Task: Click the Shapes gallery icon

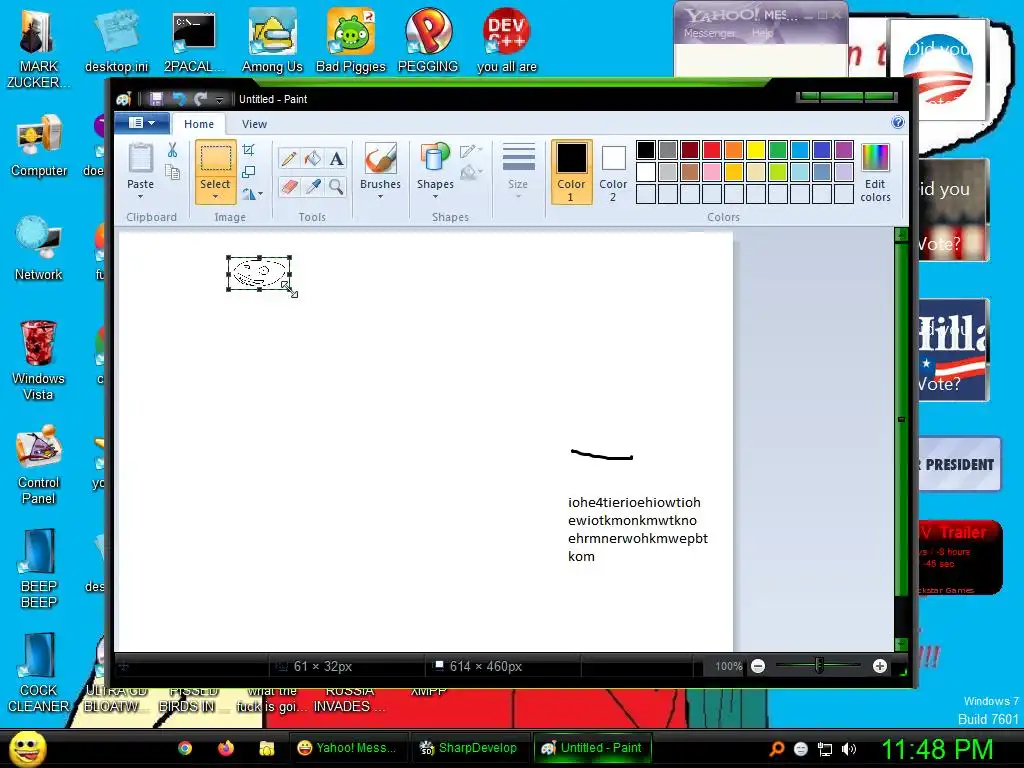Action: click(x=435, y=158)
